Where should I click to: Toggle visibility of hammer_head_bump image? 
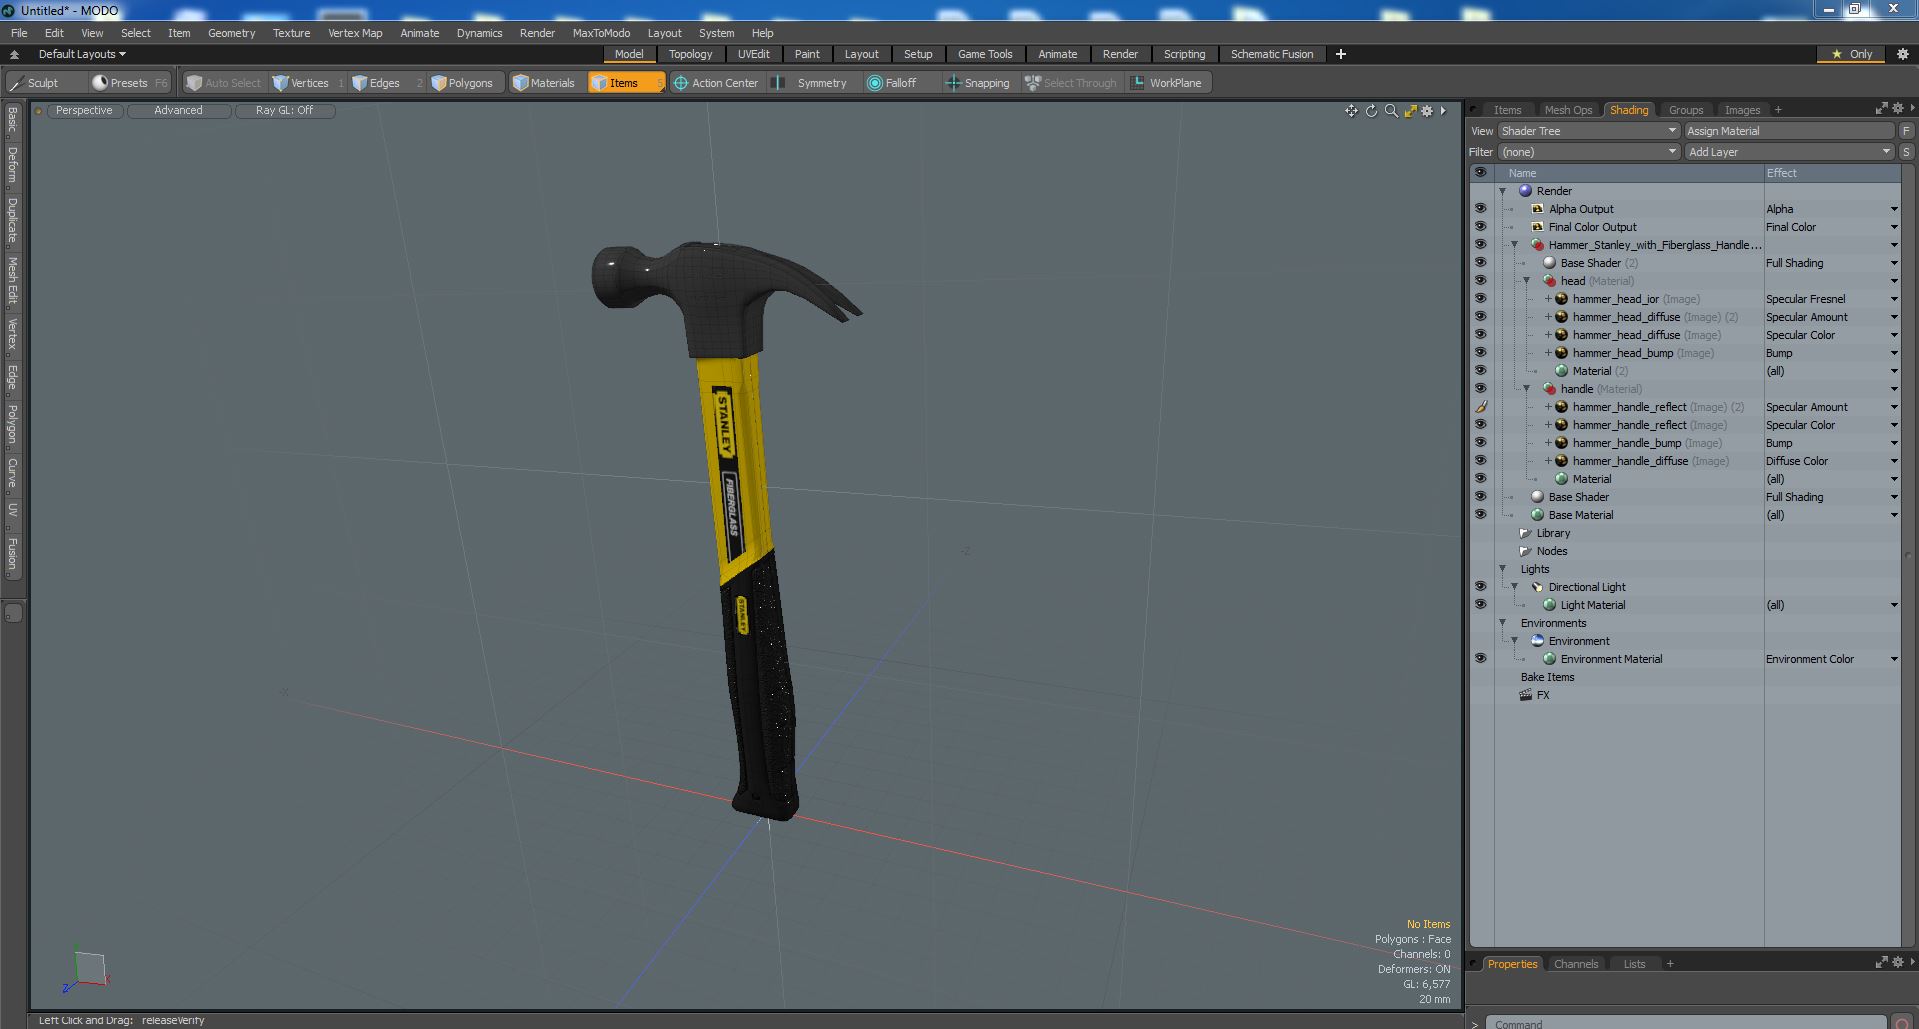pos(1480,353)
